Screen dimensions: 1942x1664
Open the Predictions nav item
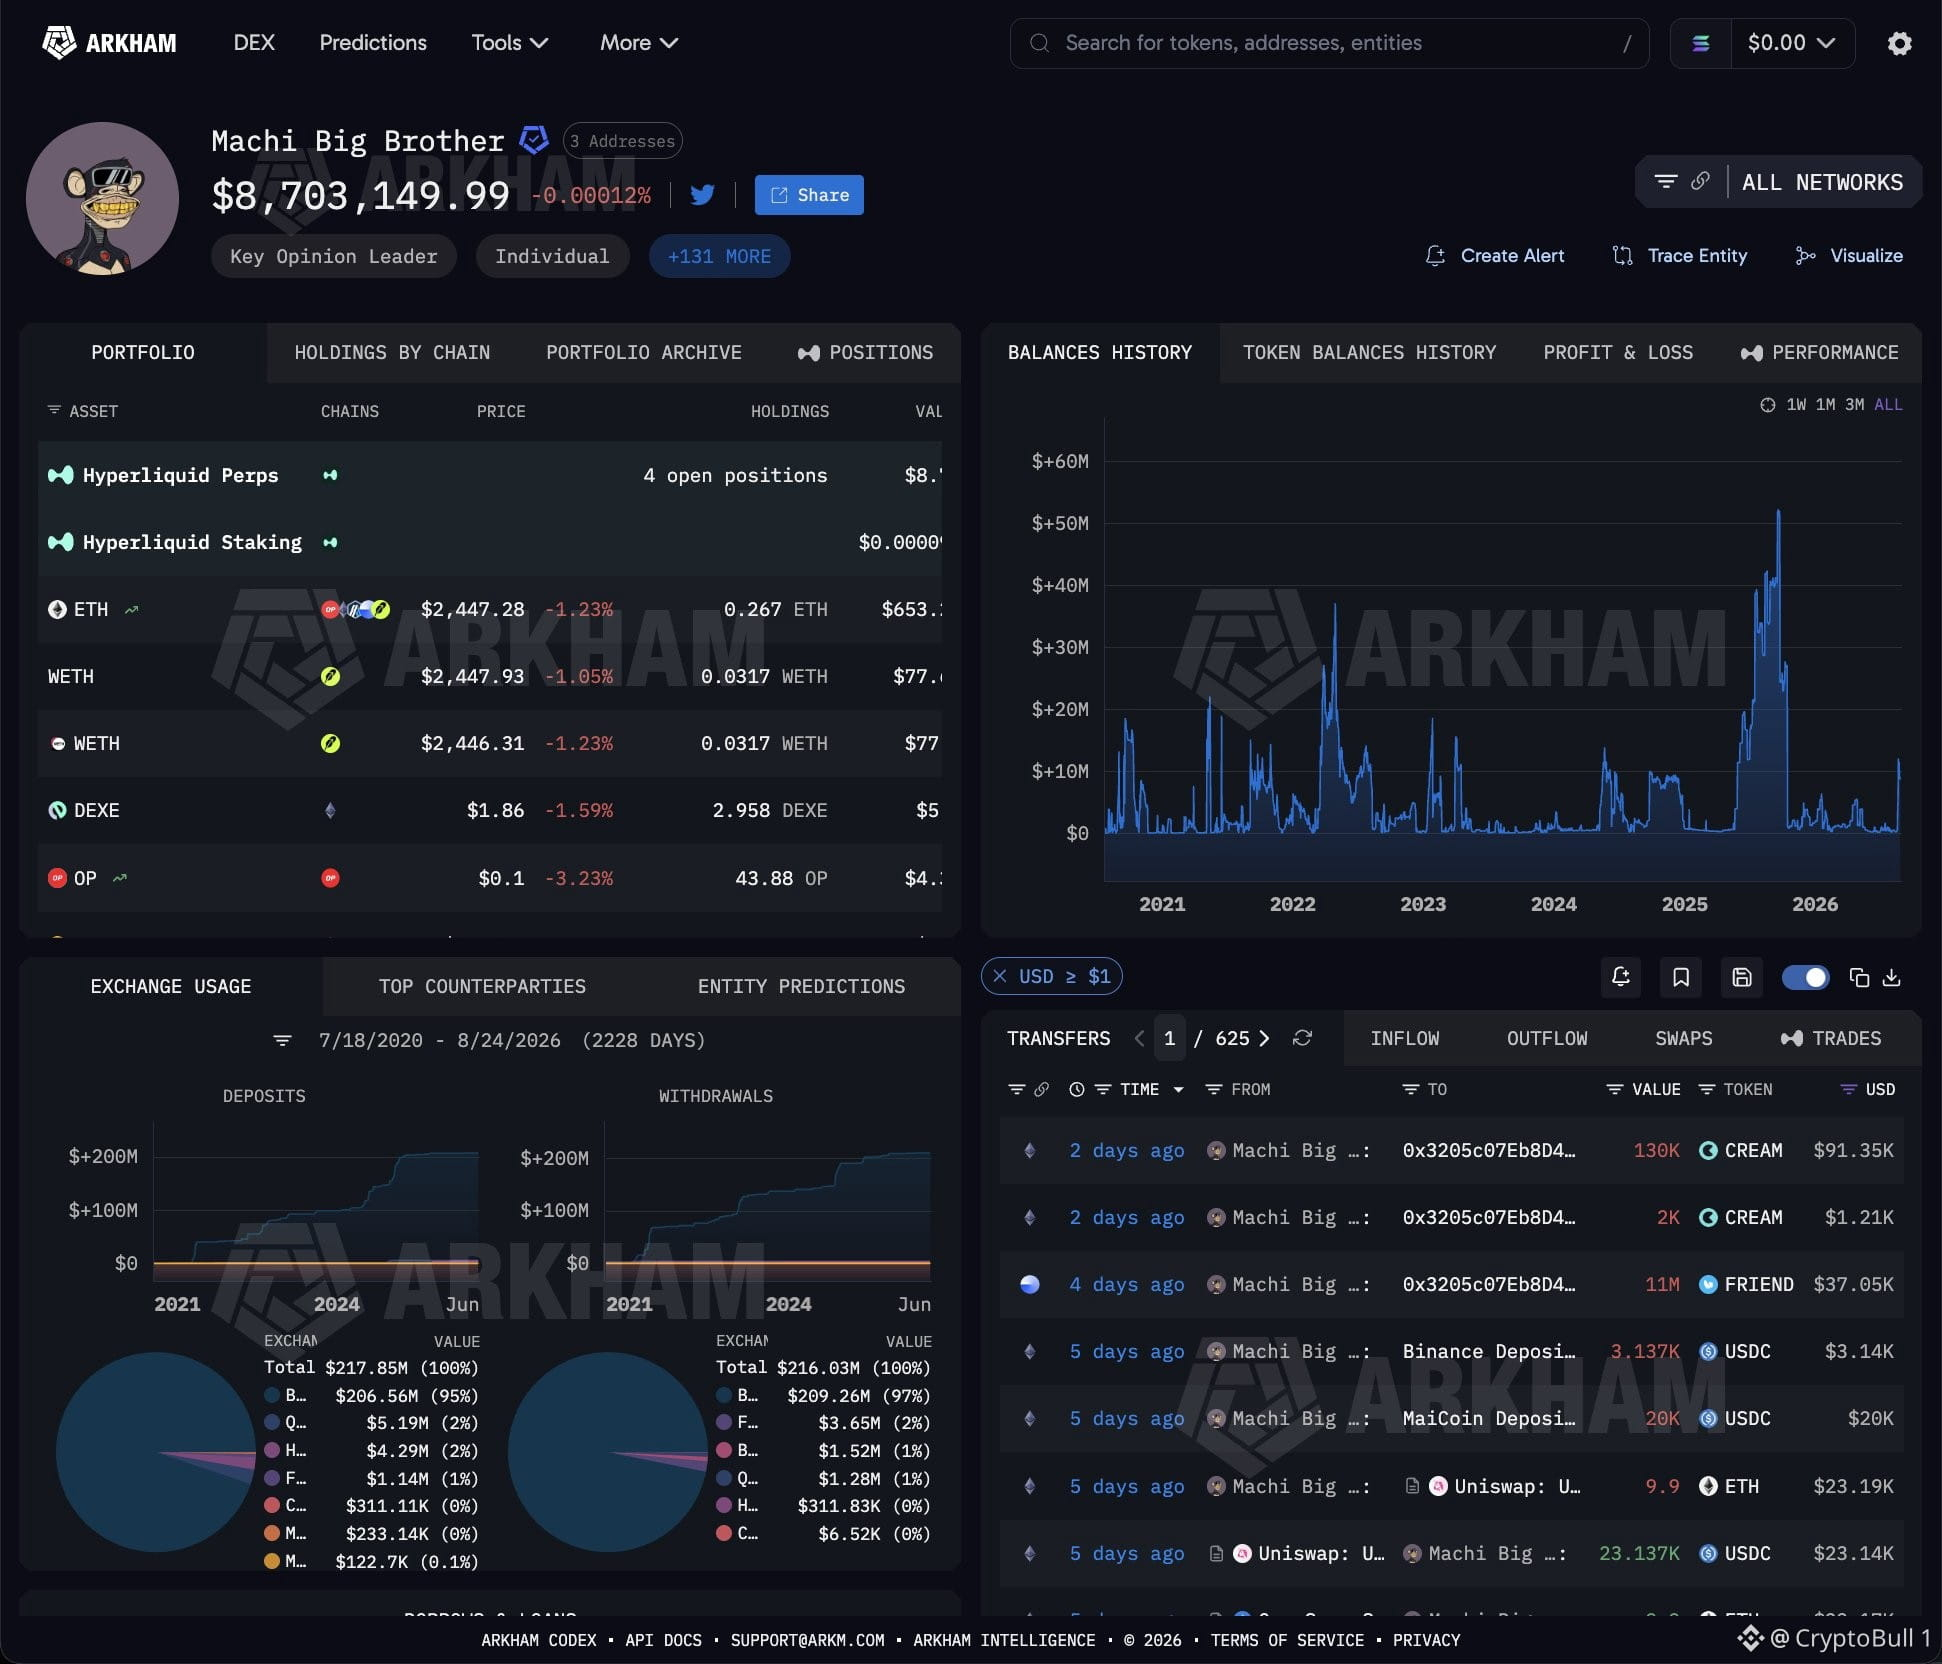pos(373,43)
